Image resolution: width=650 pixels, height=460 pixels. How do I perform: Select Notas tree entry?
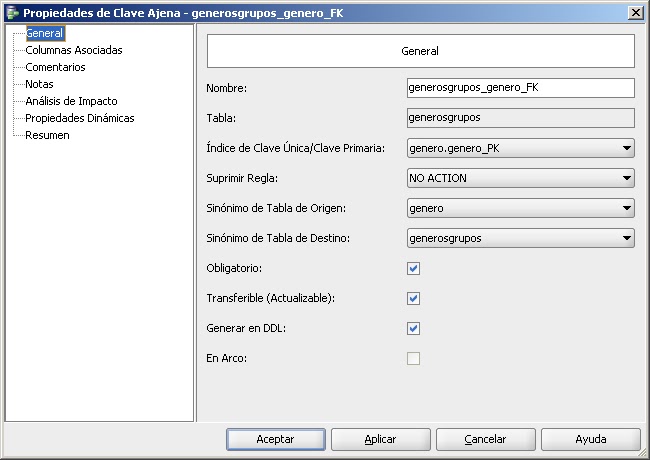(39, 84)
